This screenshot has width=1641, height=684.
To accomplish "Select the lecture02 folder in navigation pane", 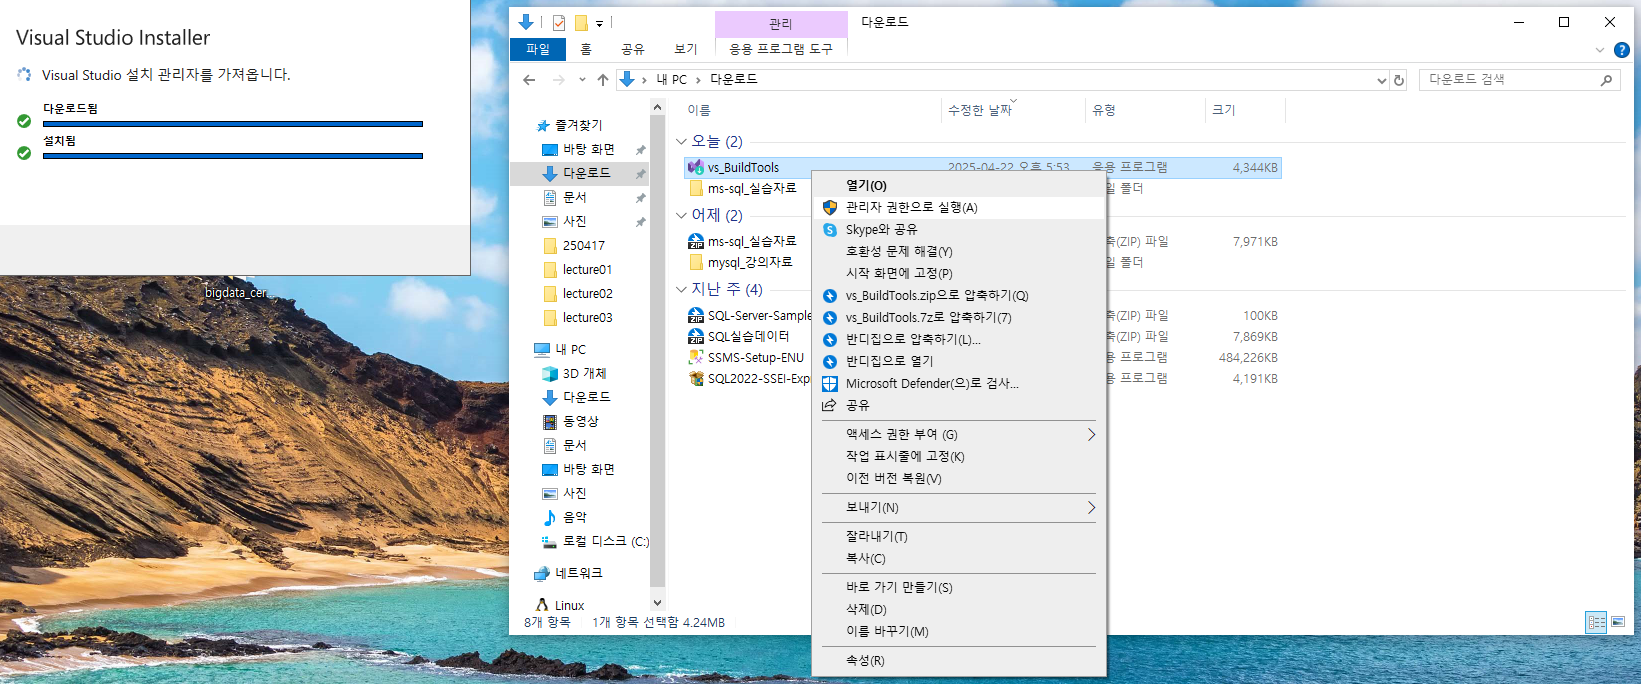I will [587, 293].
